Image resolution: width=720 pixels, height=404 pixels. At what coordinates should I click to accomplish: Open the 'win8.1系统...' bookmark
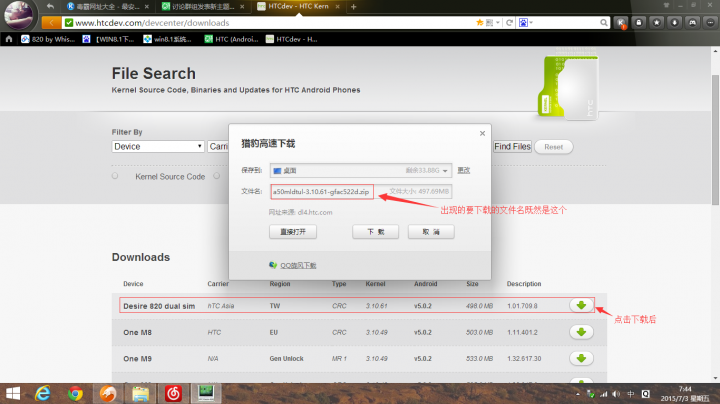(x=167, y=39)
